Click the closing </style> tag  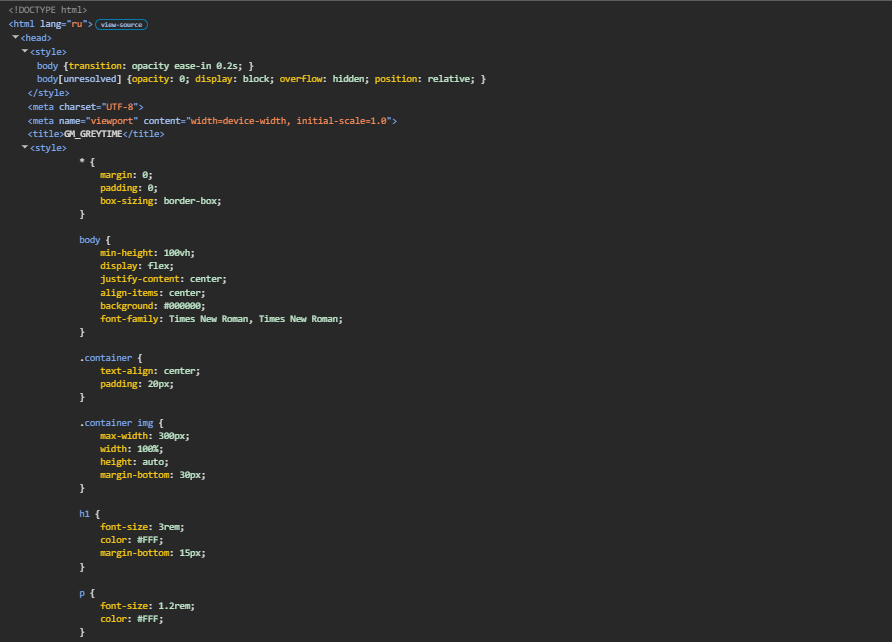coord(48,93)
